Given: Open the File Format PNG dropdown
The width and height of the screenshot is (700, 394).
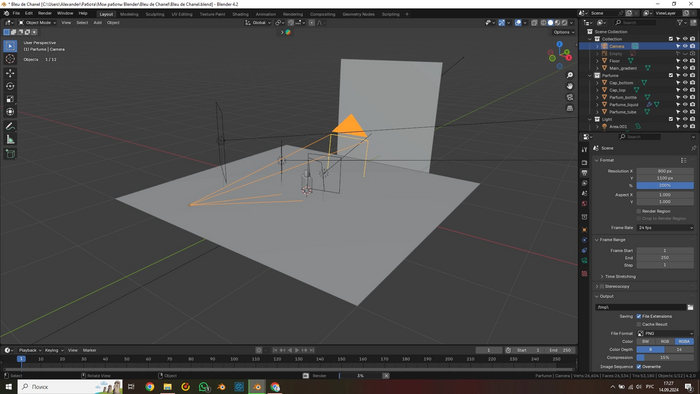Looking at the screenshot, I should point(665,333).
